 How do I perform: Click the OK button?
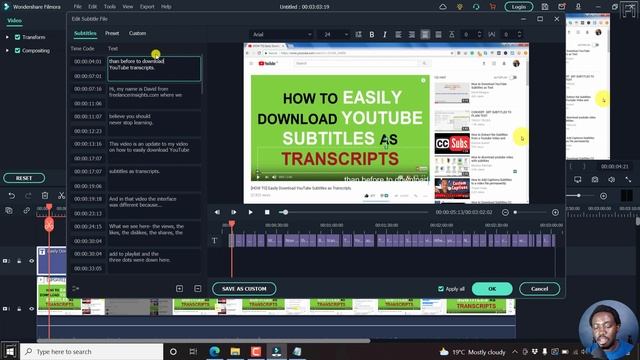coord(492,289)
